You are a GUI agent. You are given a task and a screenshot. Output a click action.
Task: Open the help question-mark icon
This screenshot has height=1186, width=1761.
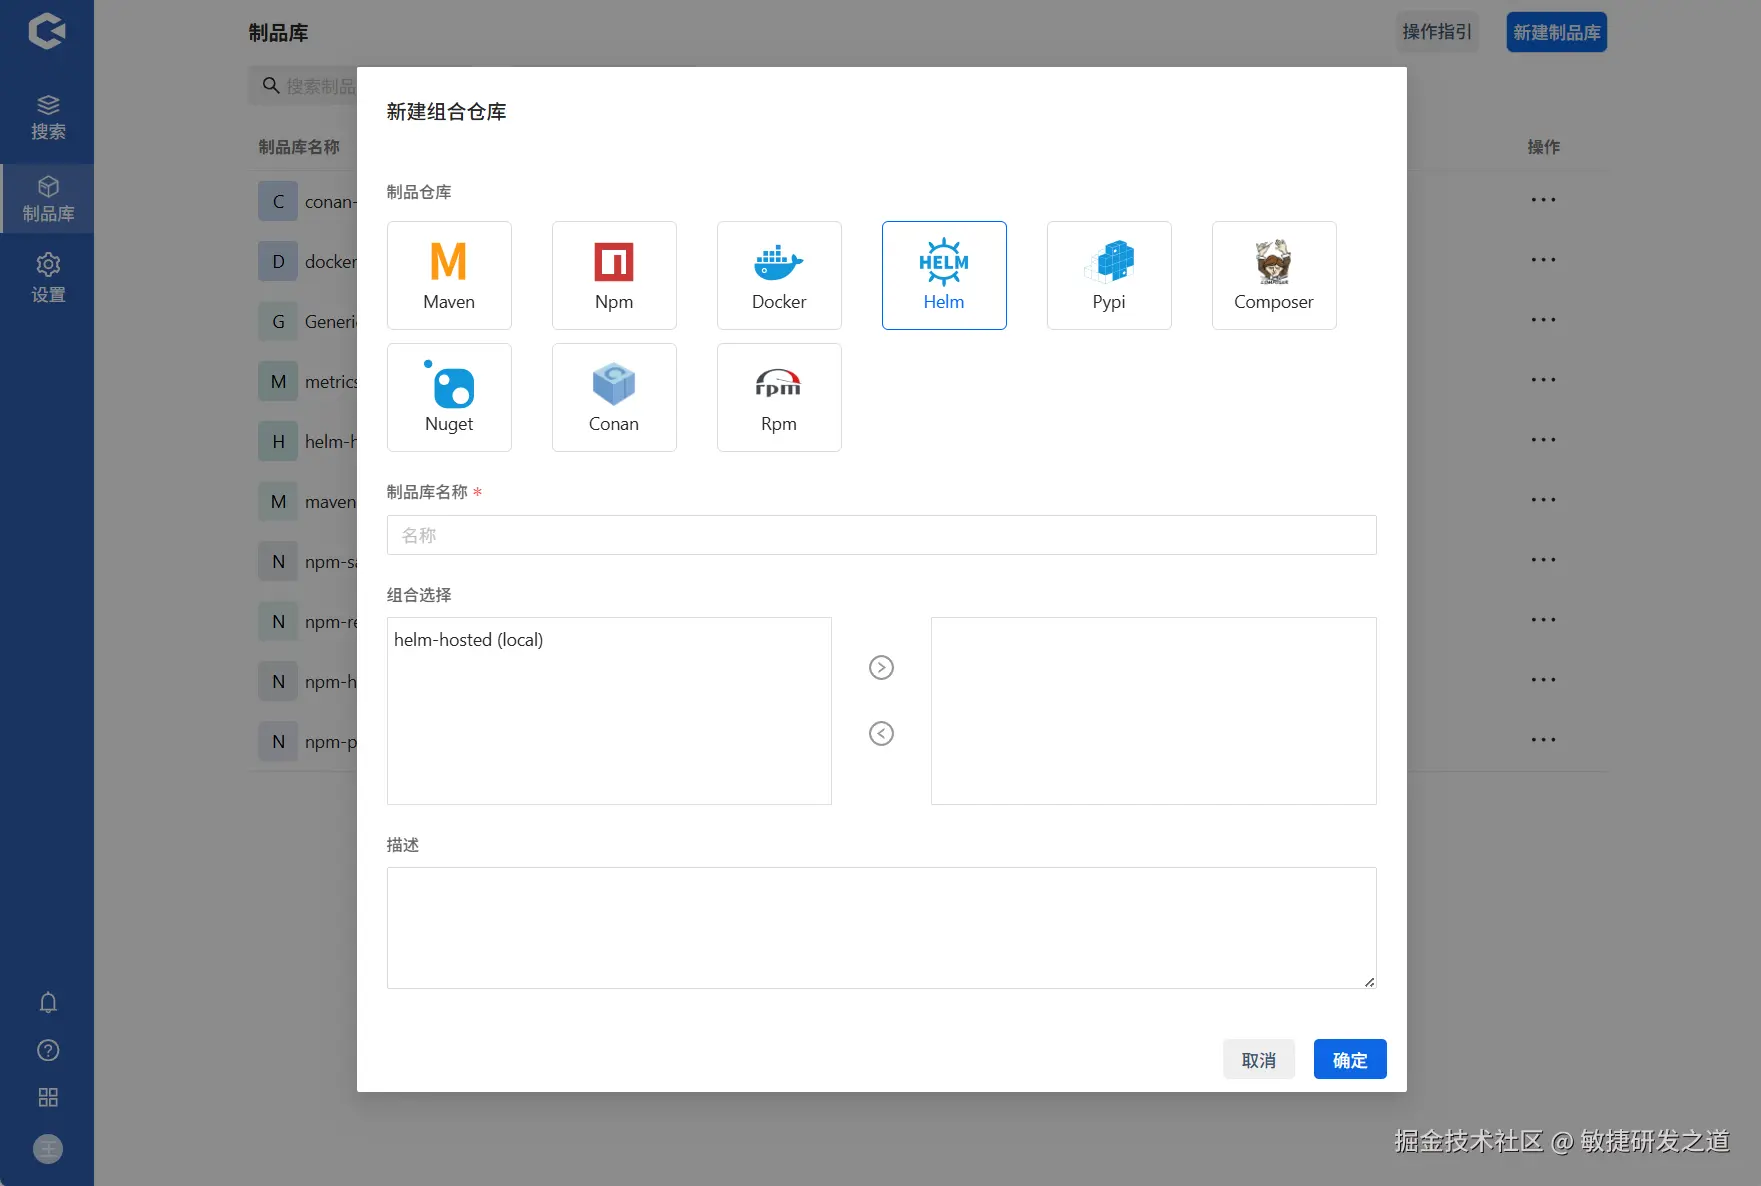48,1050
